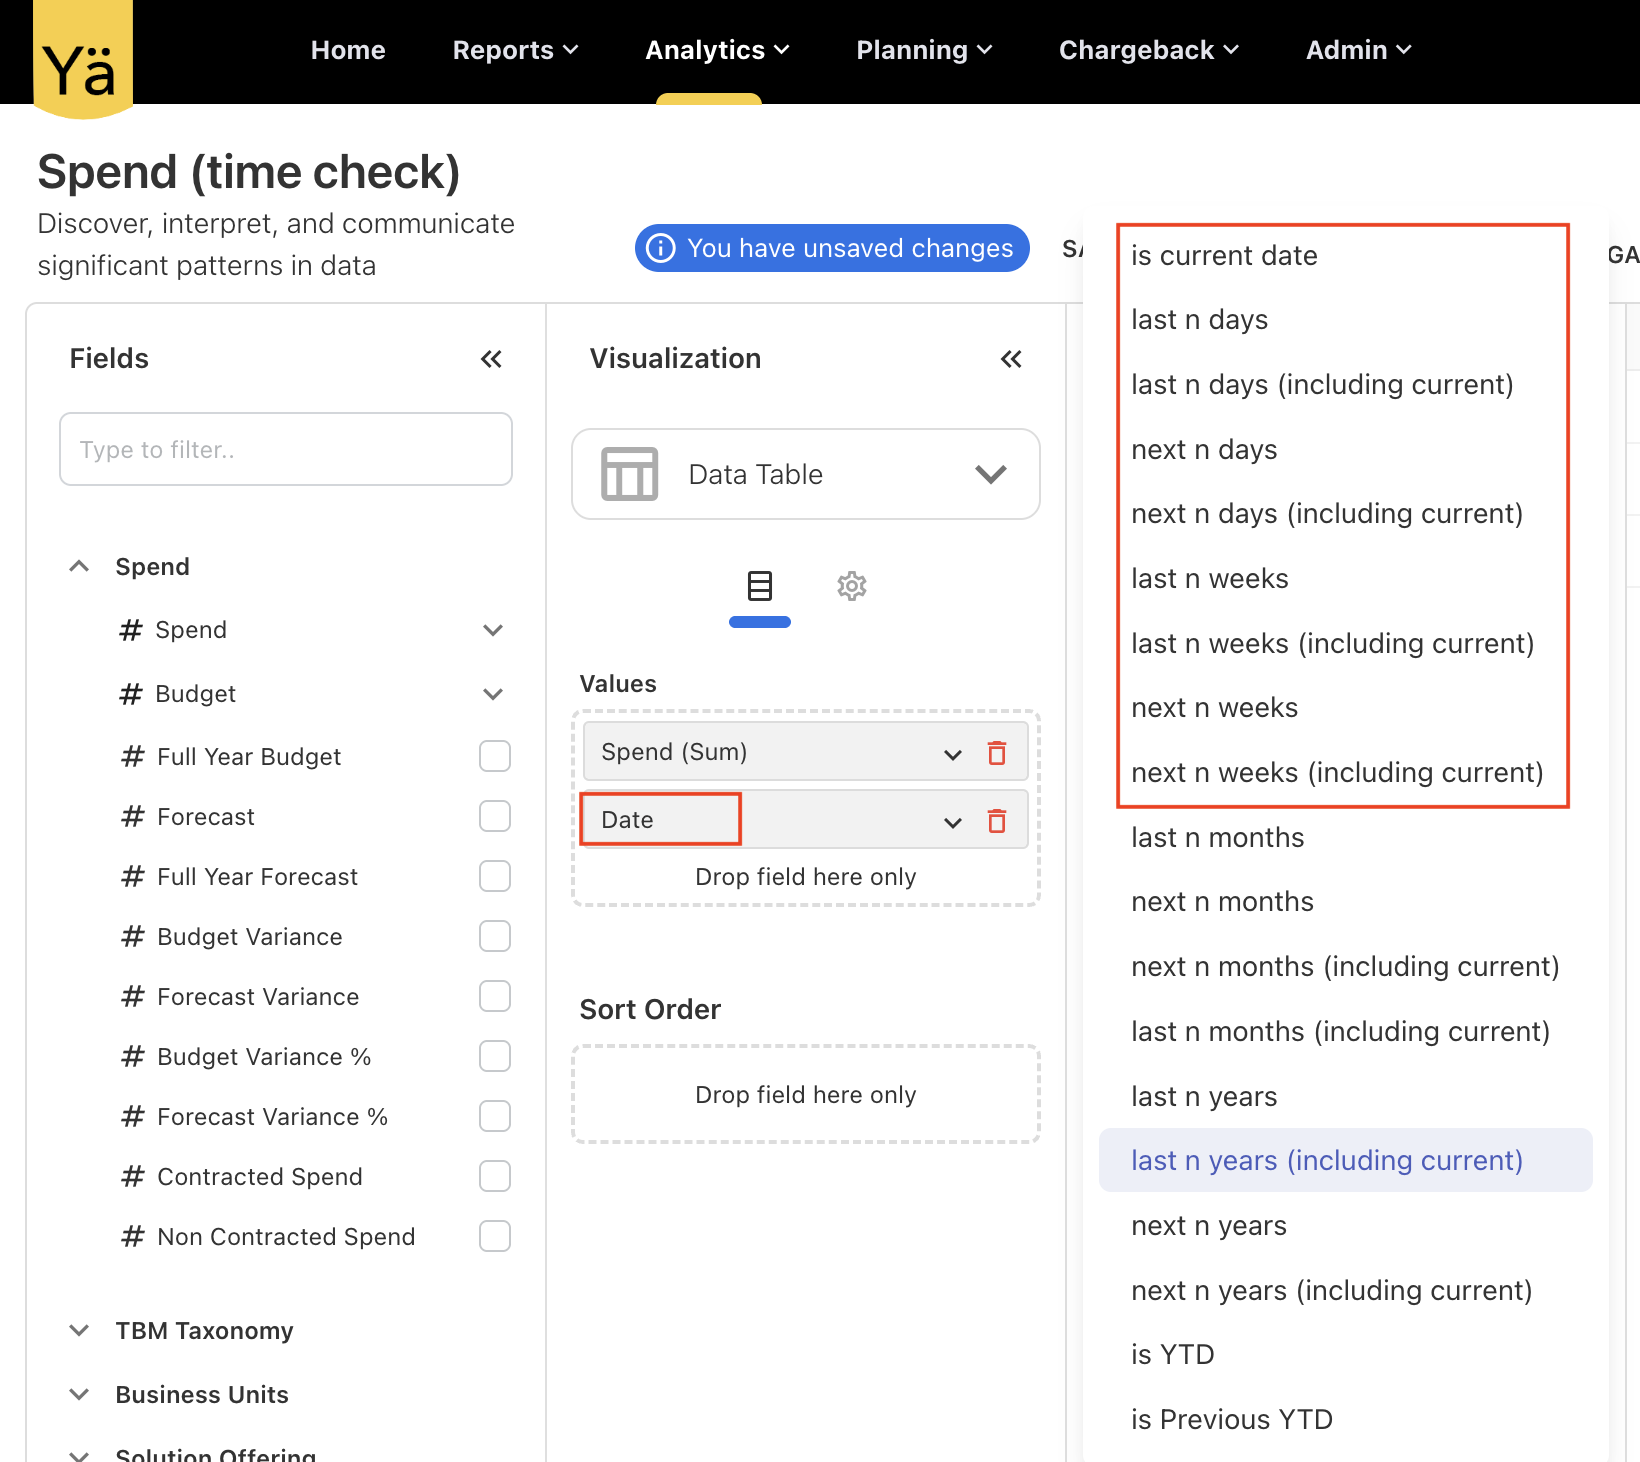Open visualization settings gear icon

point(851,586)
